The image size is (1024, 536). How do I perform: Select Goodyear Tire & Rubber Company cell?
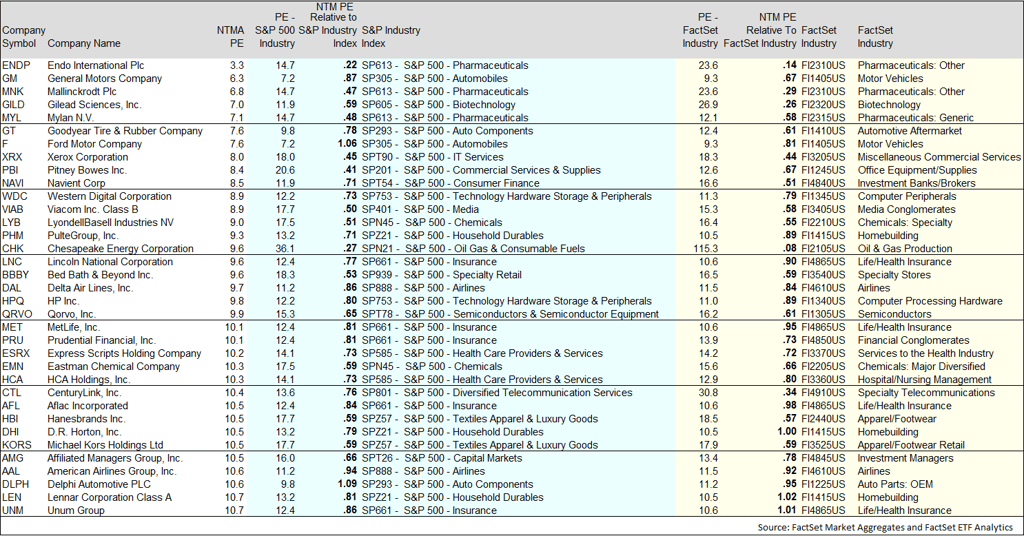[x=125, y=131]
